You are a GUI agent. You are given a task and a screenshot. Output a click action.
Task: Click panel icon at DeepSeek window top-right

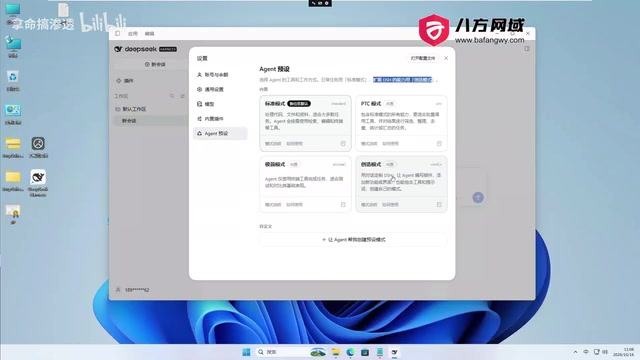pos(527,49)
